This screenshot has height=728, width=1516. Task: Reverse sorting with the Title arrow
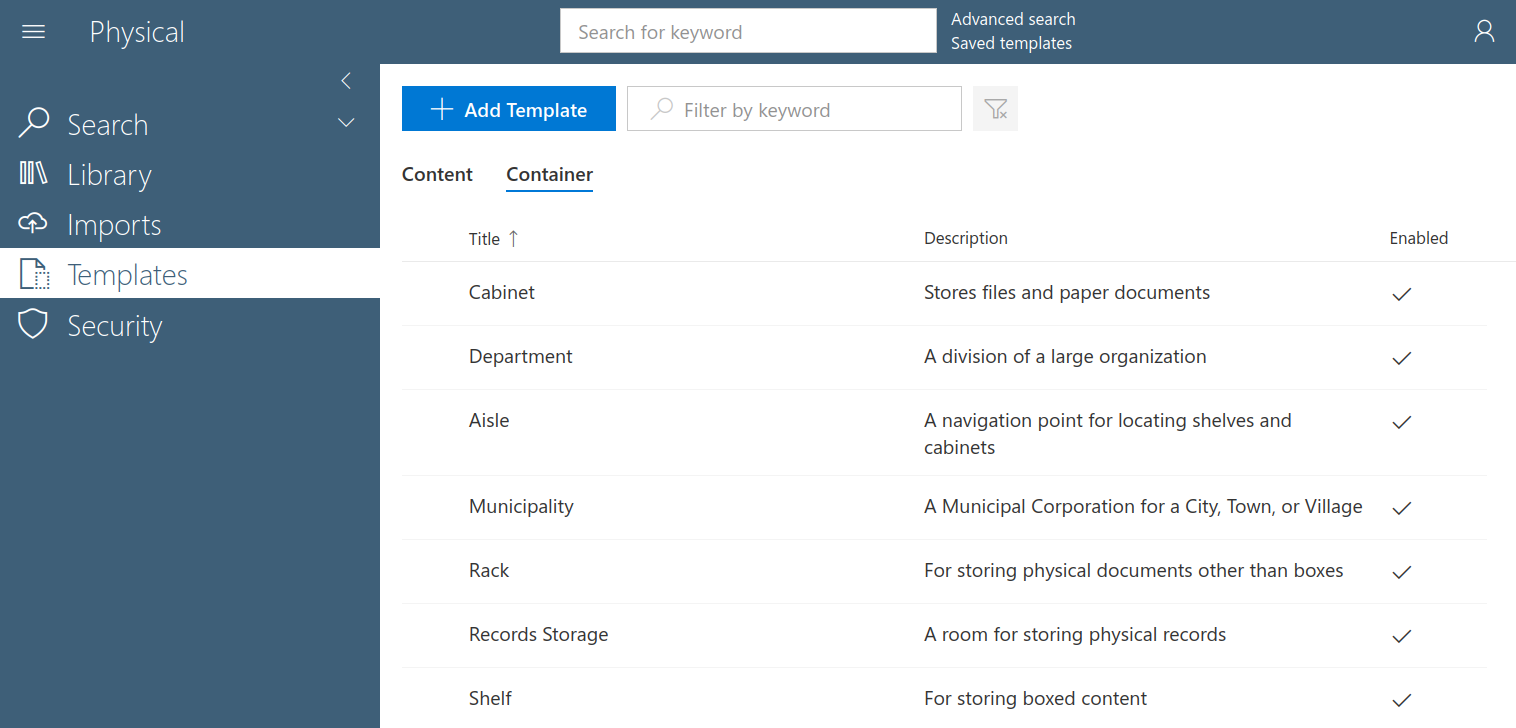[512, 238]
